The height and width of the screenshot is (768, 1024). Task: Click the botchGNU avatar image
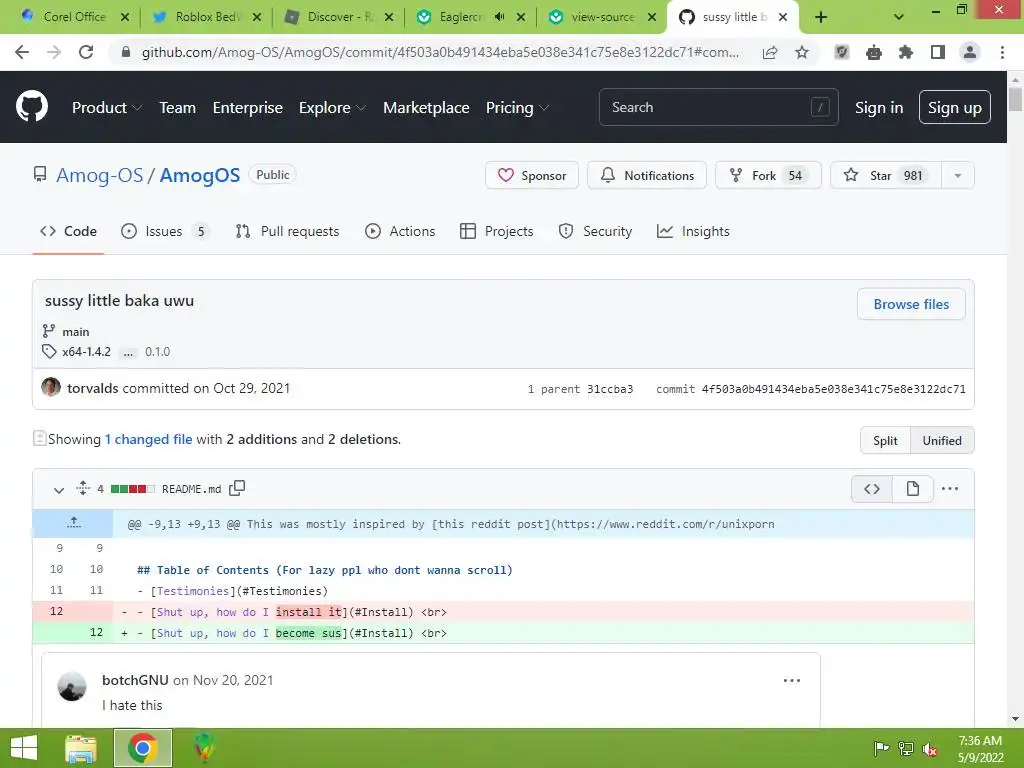(x=72, y=686)
